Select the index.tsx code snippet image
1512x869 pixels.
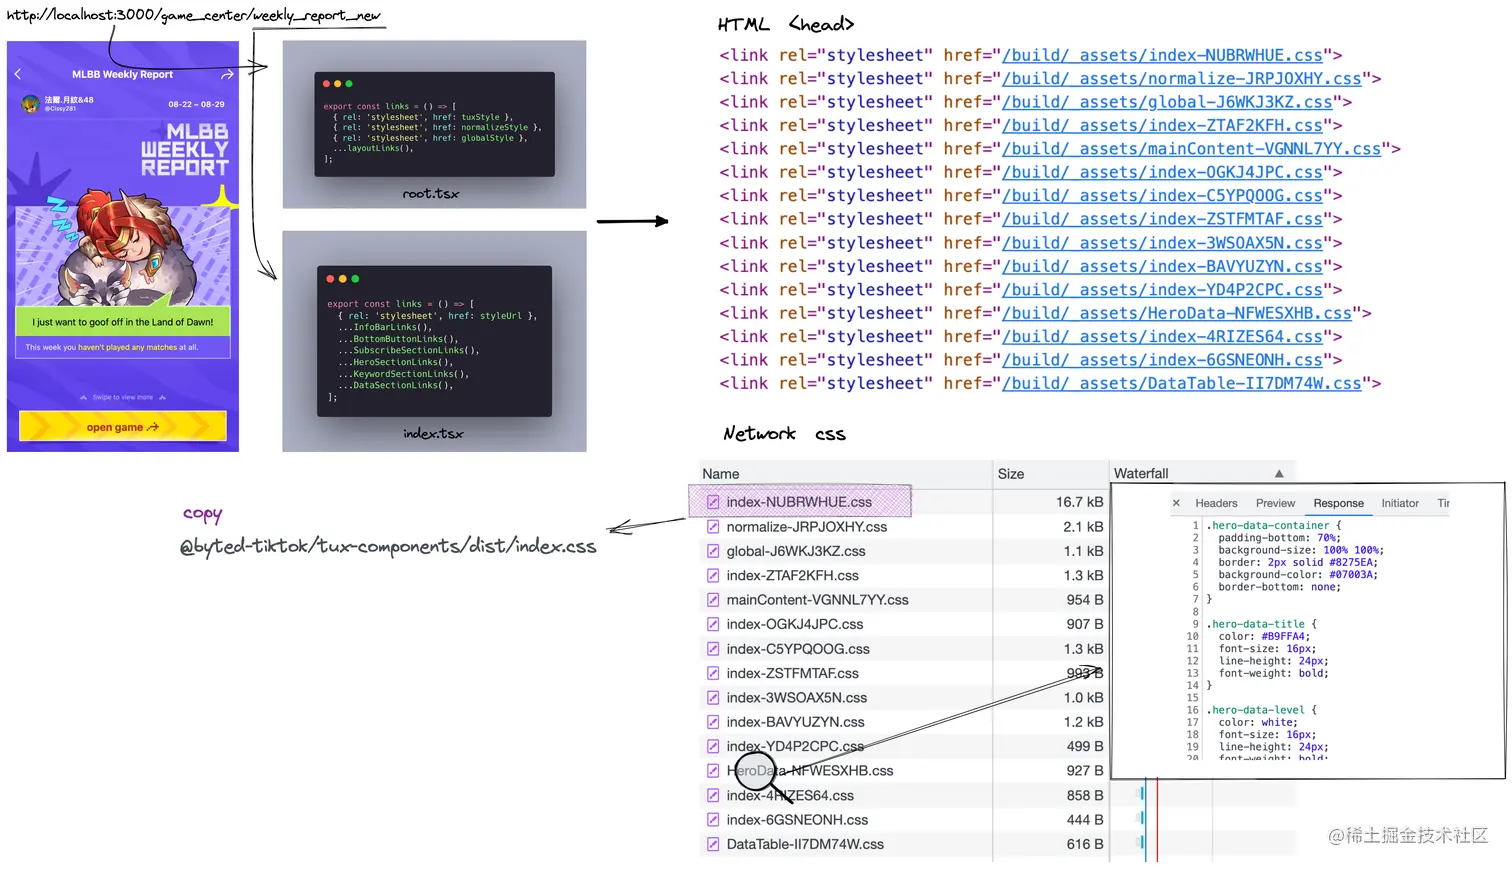[x=434, y=341]
